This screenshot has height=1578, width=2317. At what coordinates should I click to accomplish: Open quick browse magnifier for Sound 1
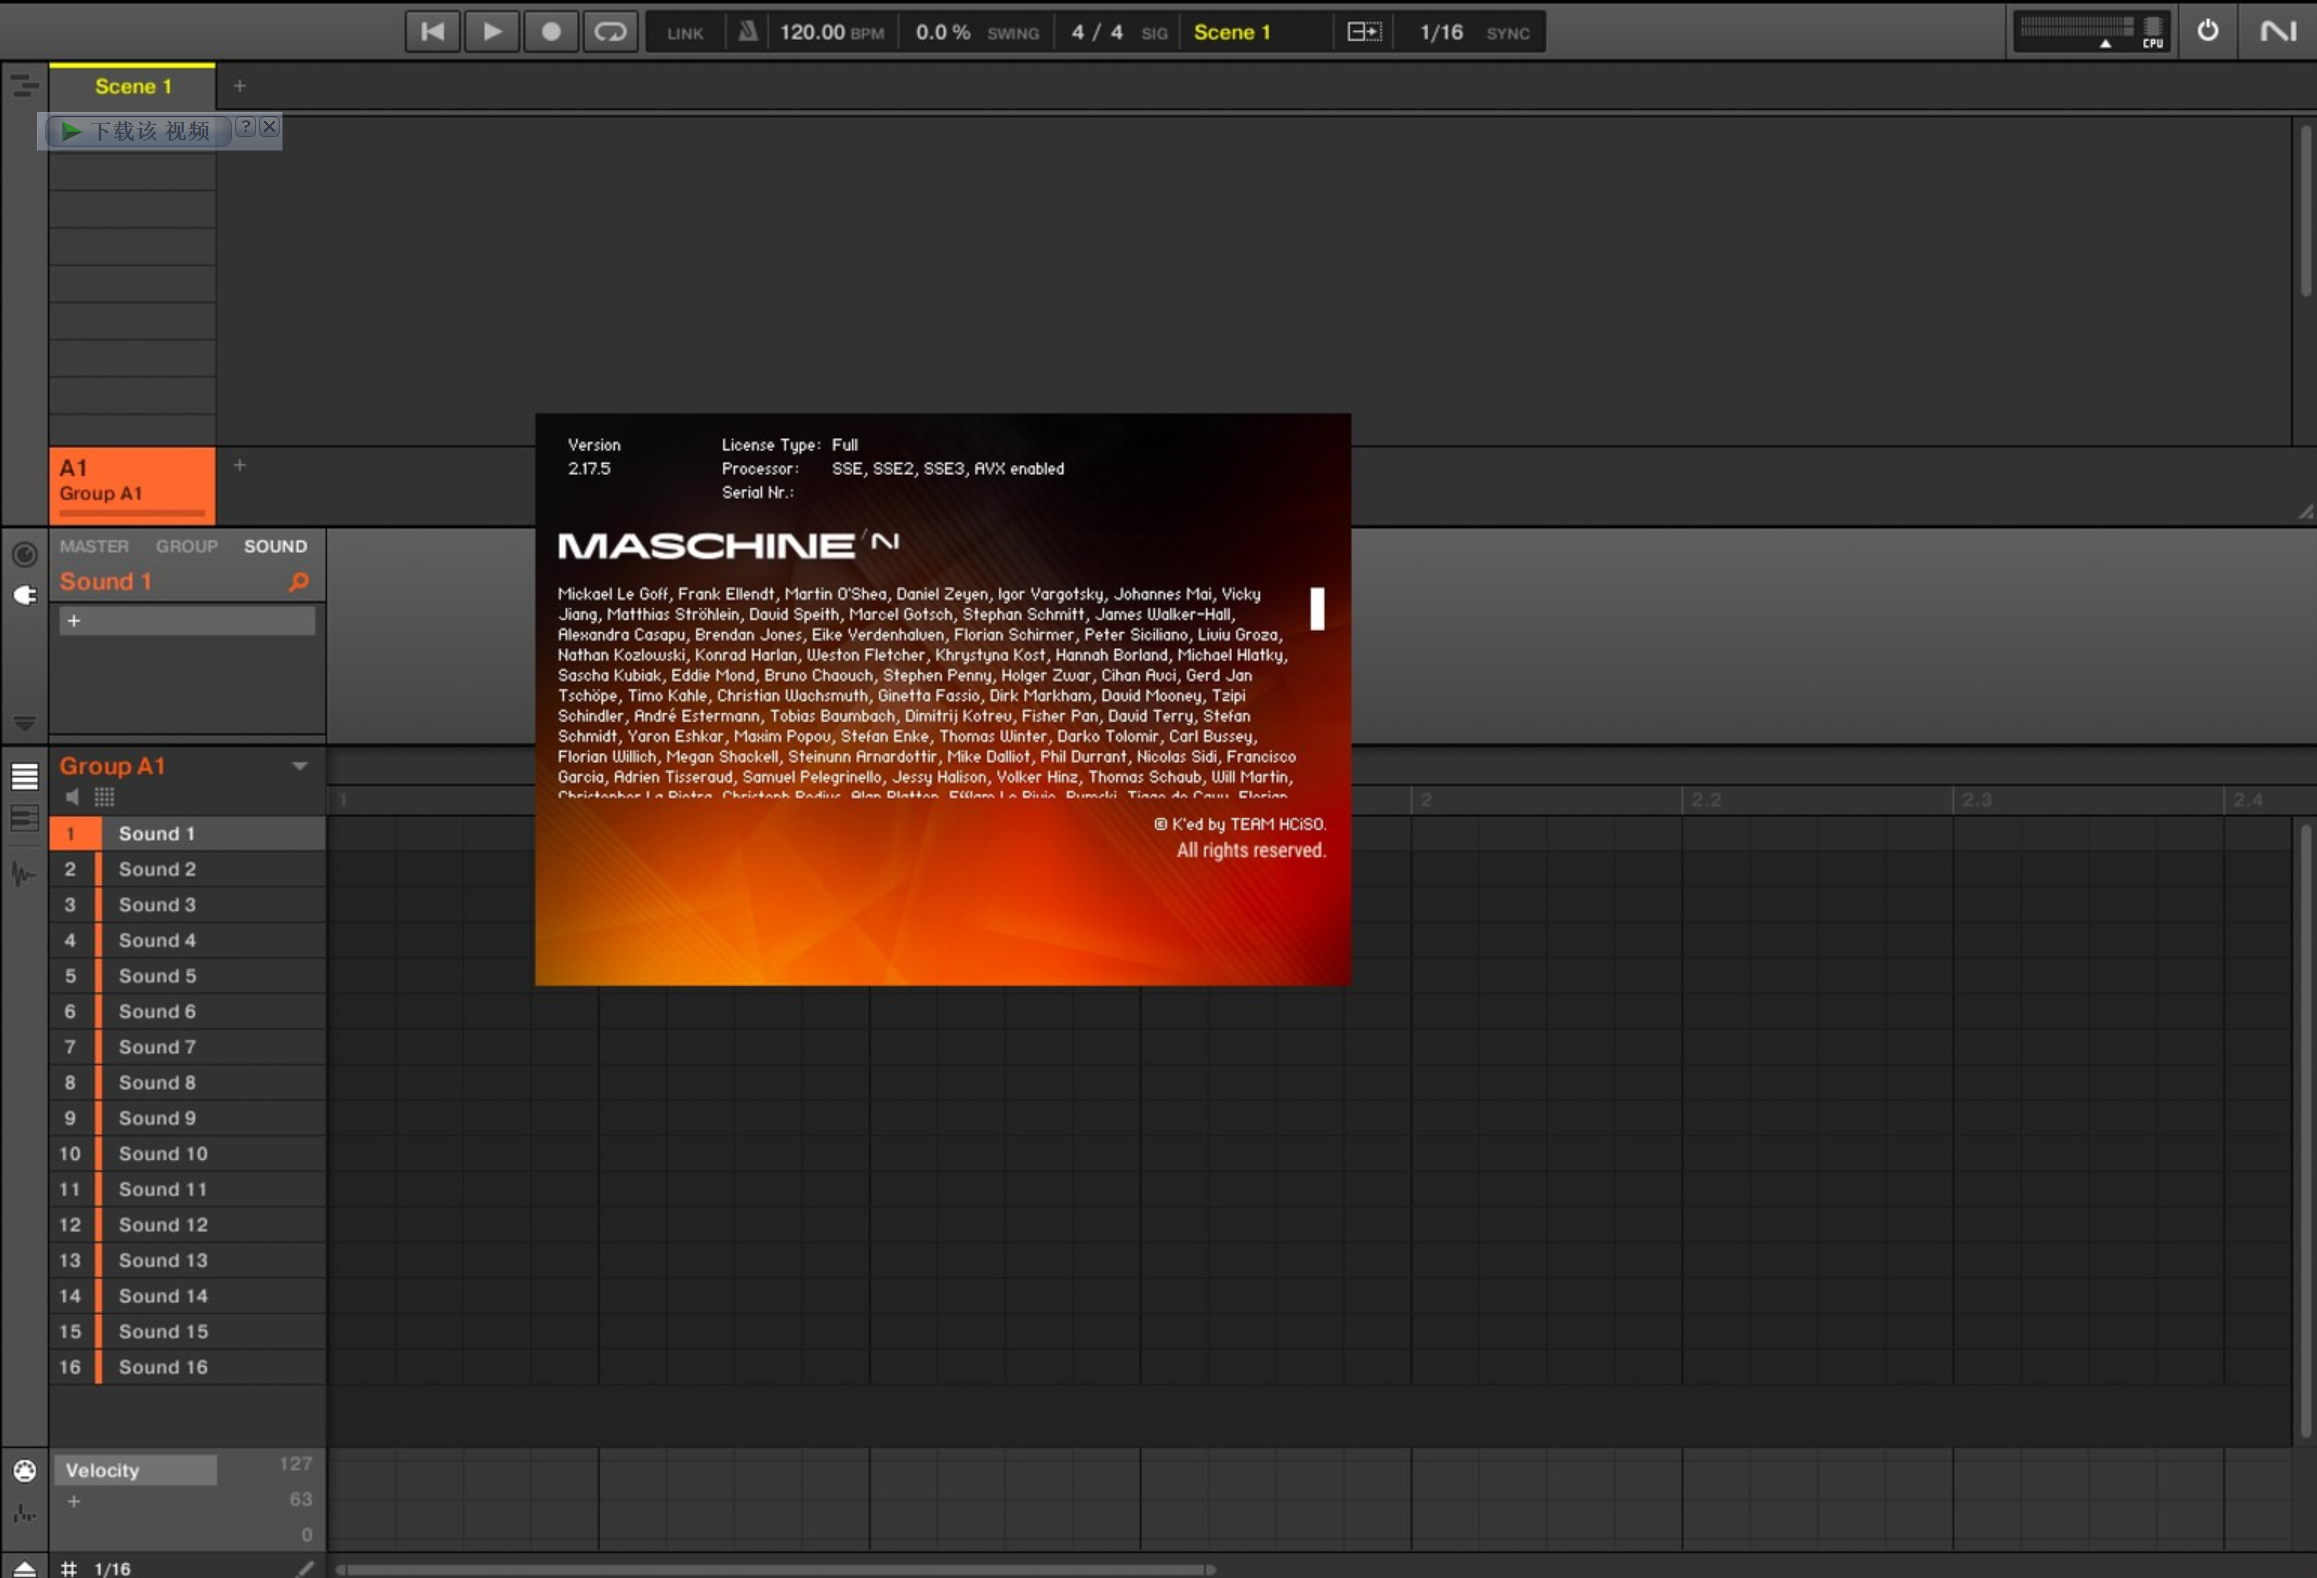click(298, 581)
